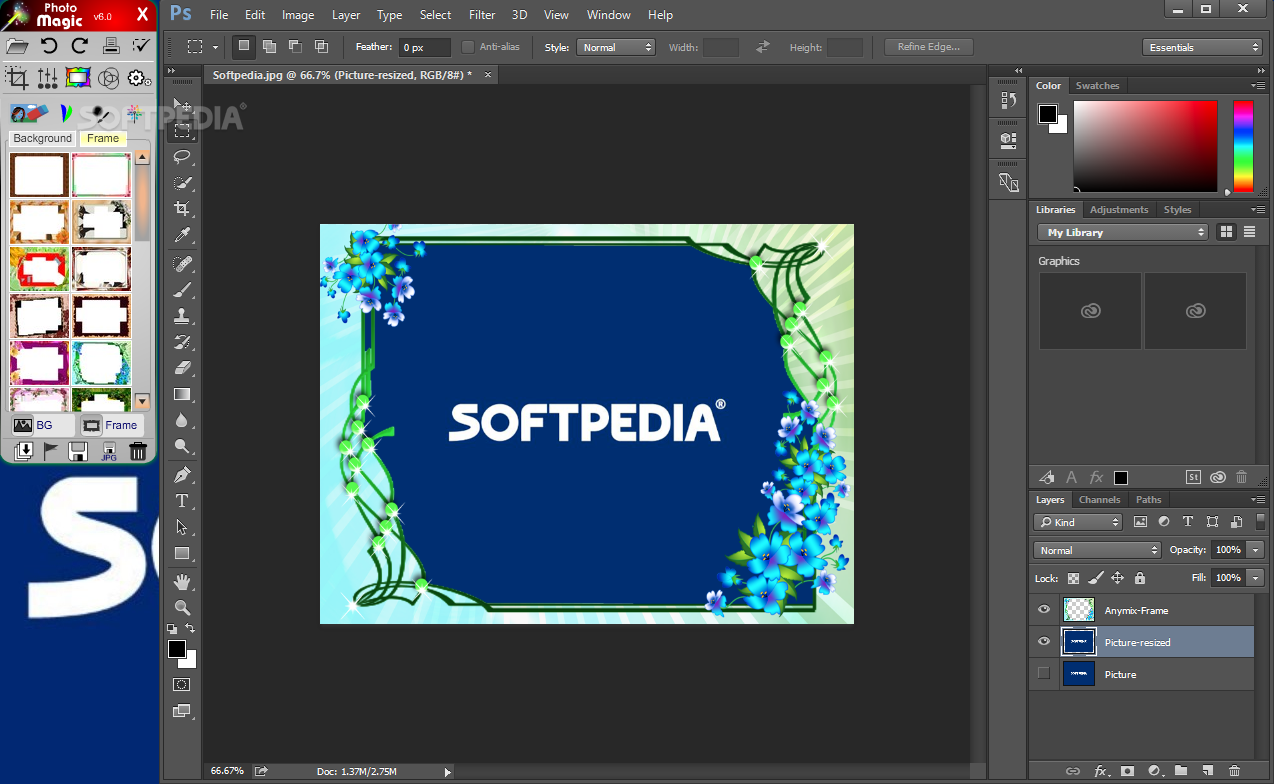Enable the Anti-alias checkbox

click(x=468, y=47)
